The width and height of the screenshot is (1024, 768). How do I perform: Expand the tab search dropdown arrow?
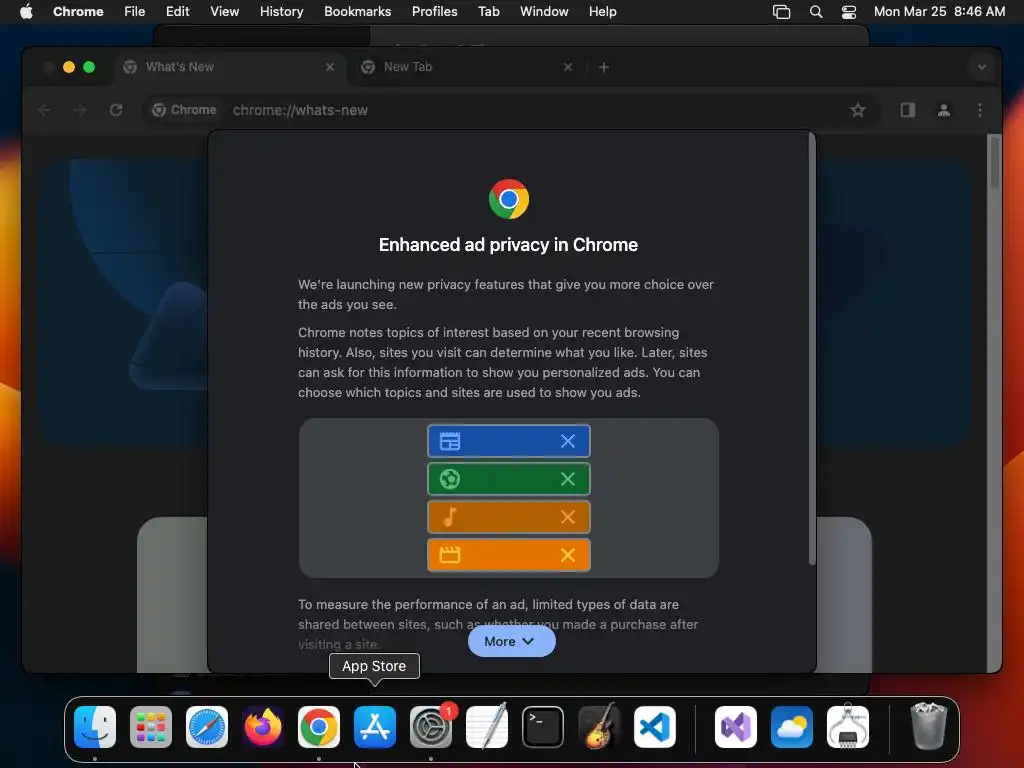982,67
